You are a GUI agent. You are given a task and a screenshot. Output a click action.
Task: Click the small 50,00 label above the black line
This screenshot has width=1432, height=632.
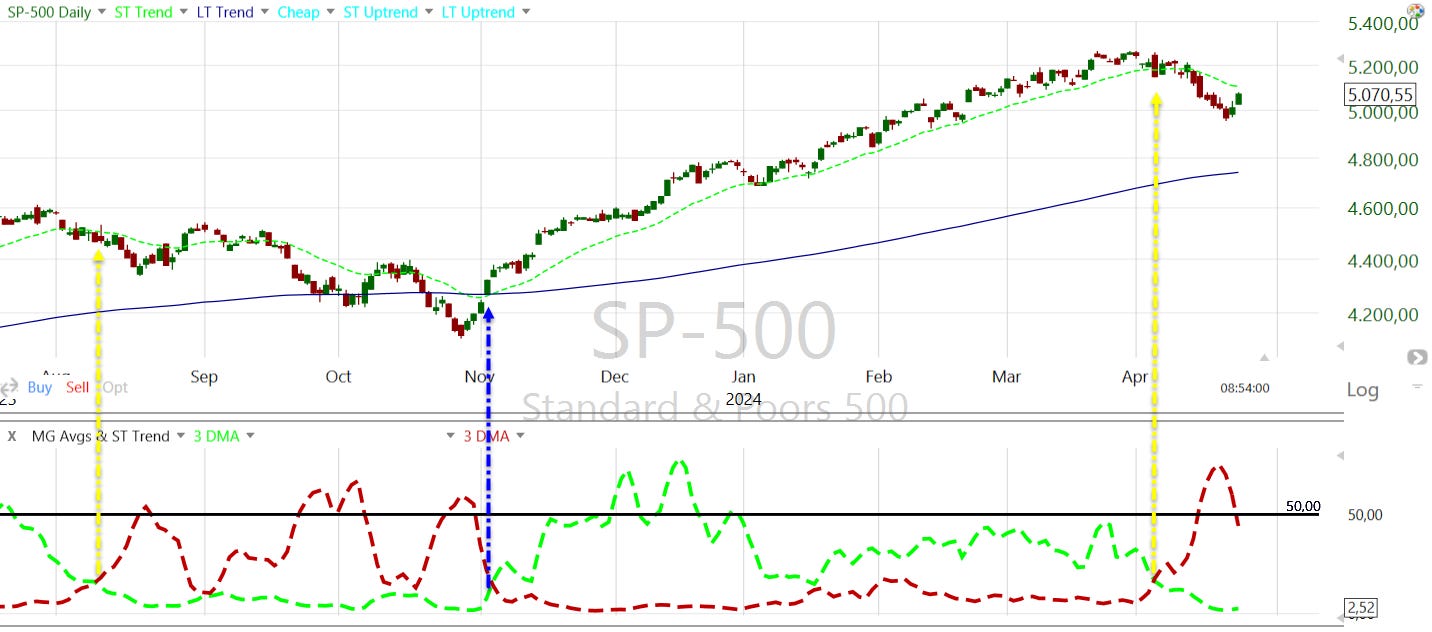(x=1302, y=506)
